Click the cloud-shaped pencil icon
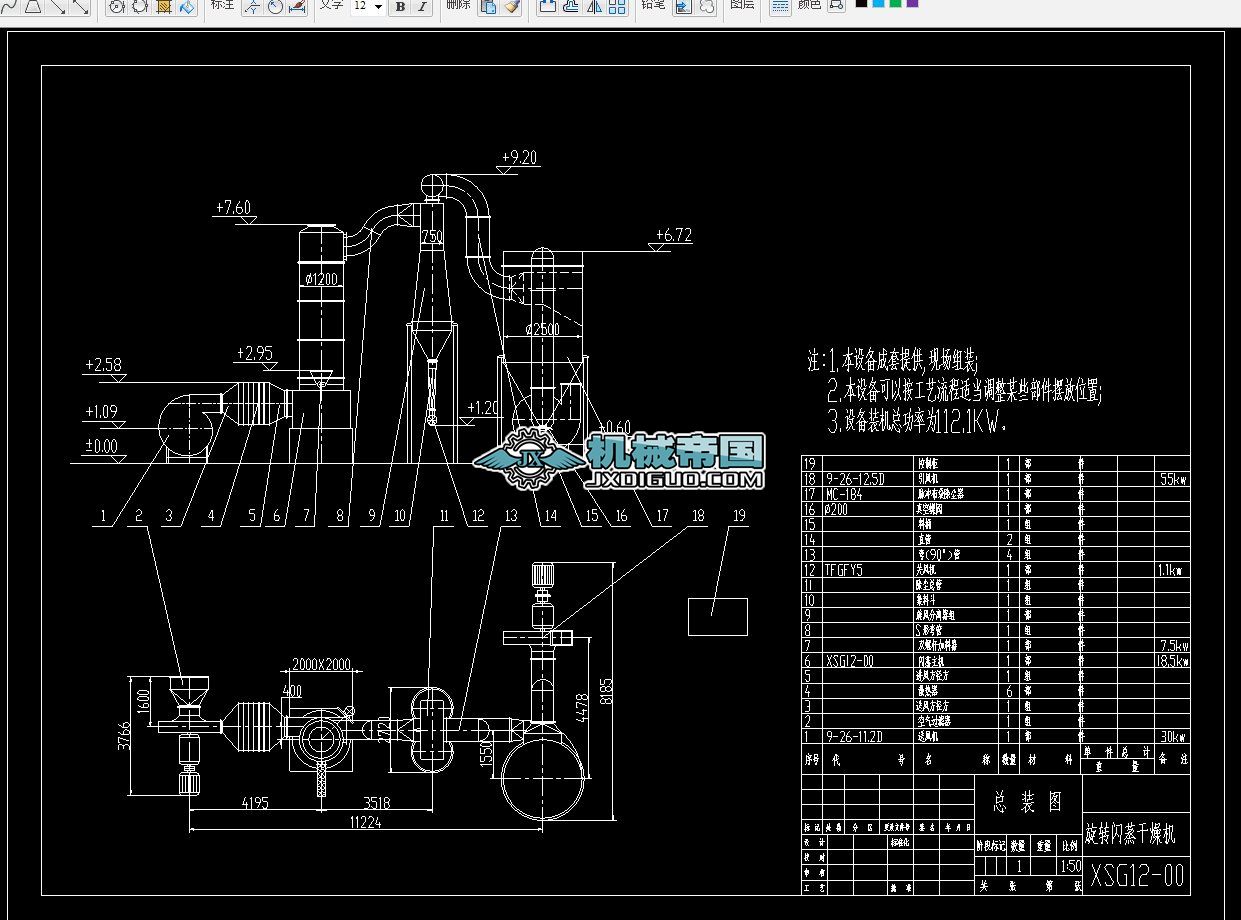1241x920 pixels. coord(706,6)
